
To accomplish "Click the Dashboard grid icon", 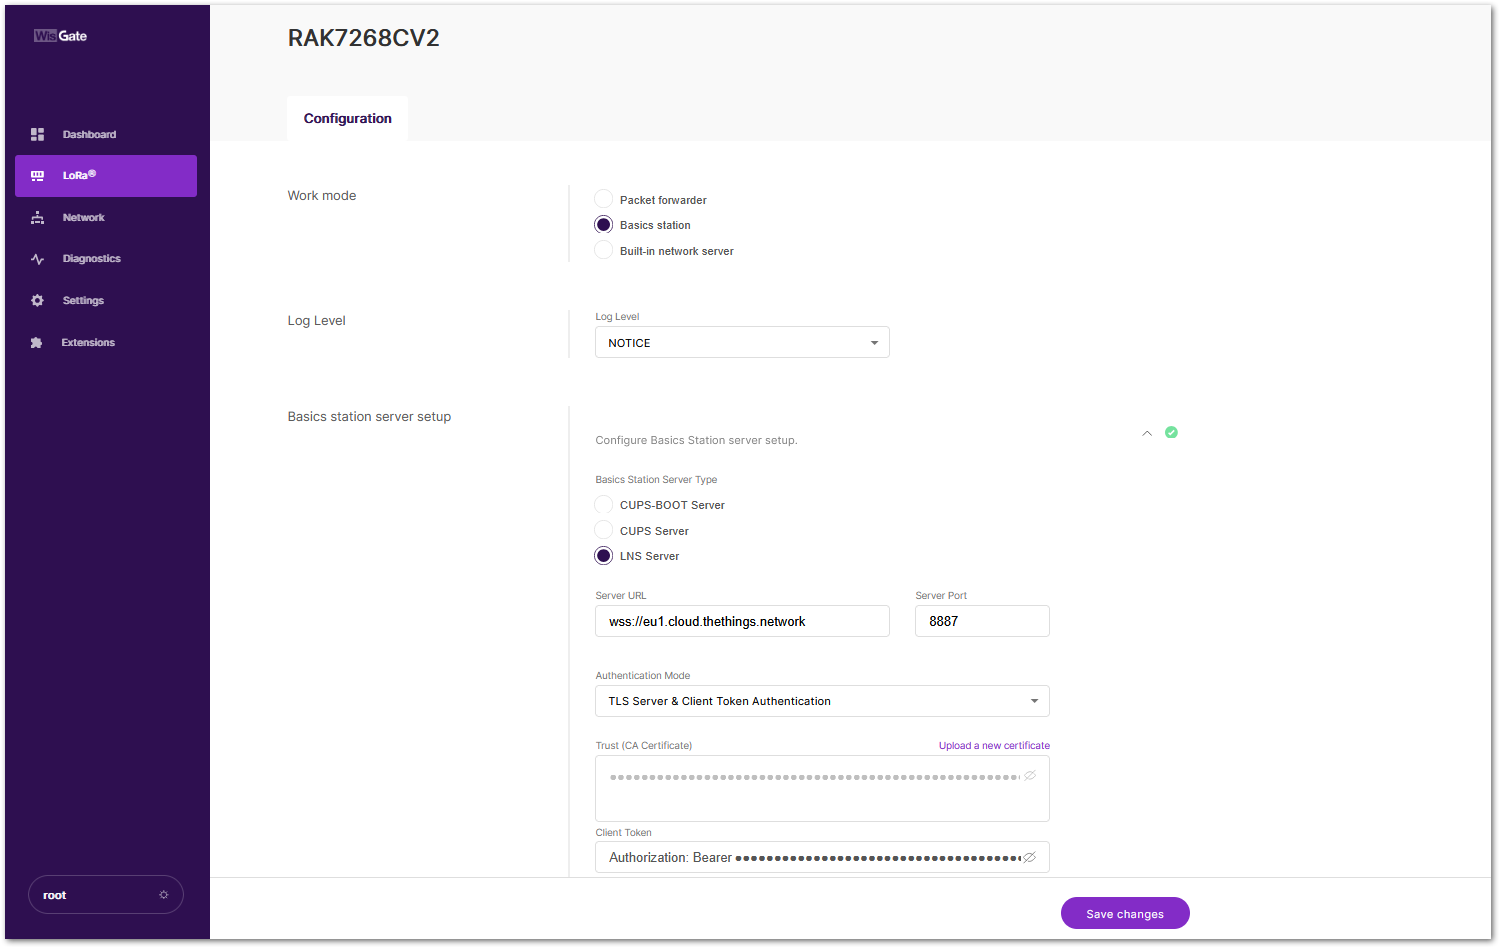I will [37, 134].
